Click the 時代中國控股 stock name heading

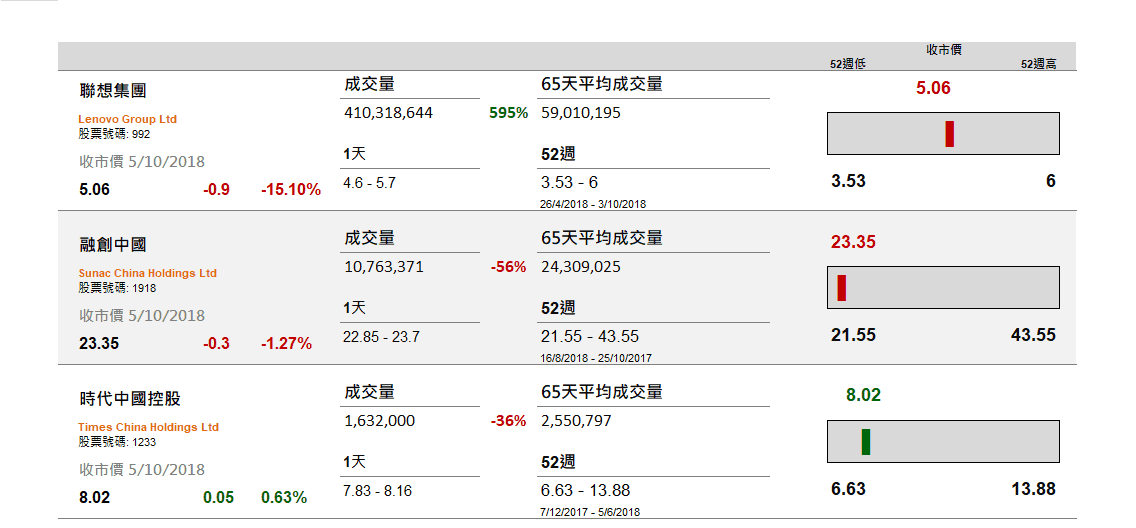coord(130,399)
